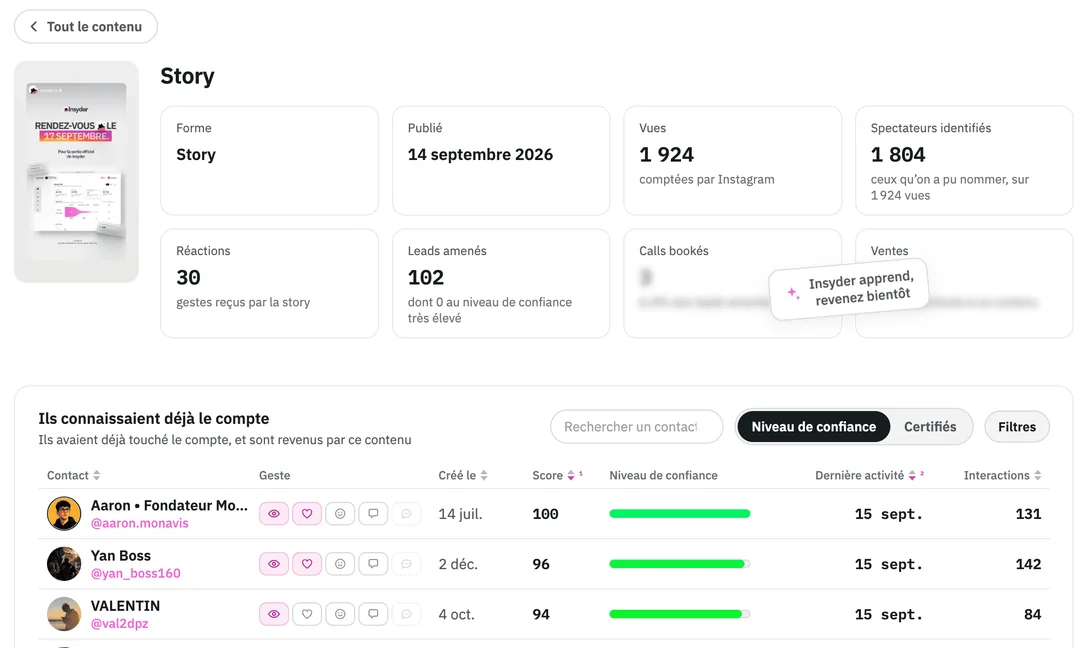Click the Geste column header
This screenshot has height=648, width=1080.
[274, 475]
